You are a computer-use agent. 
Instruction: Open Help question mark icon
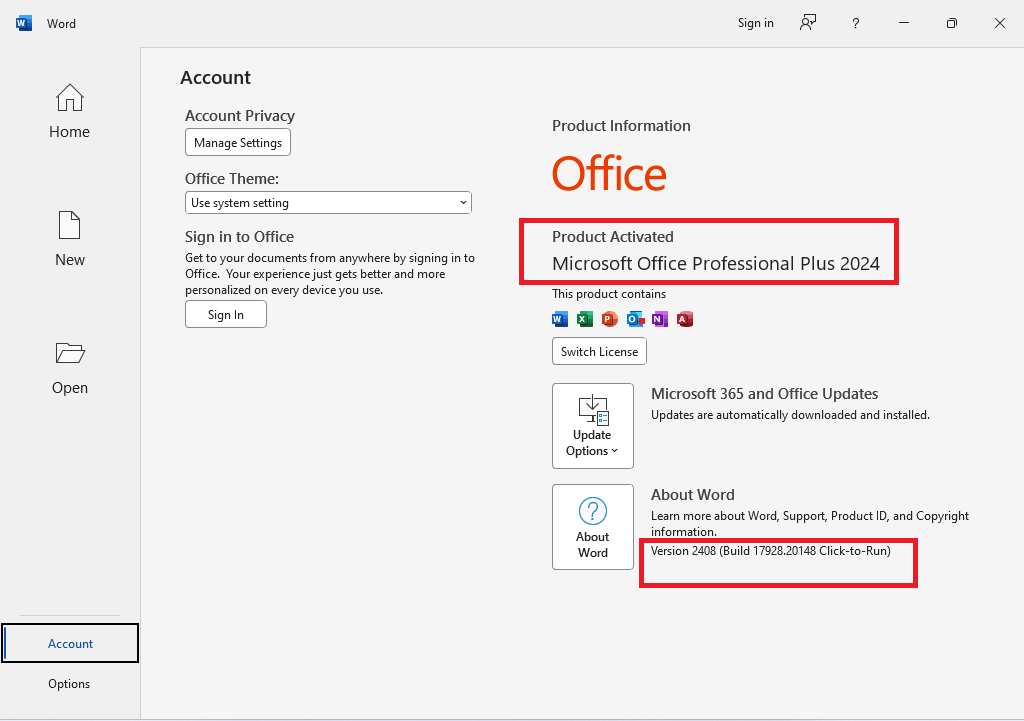pyautogui.click(x=856, y=24)
